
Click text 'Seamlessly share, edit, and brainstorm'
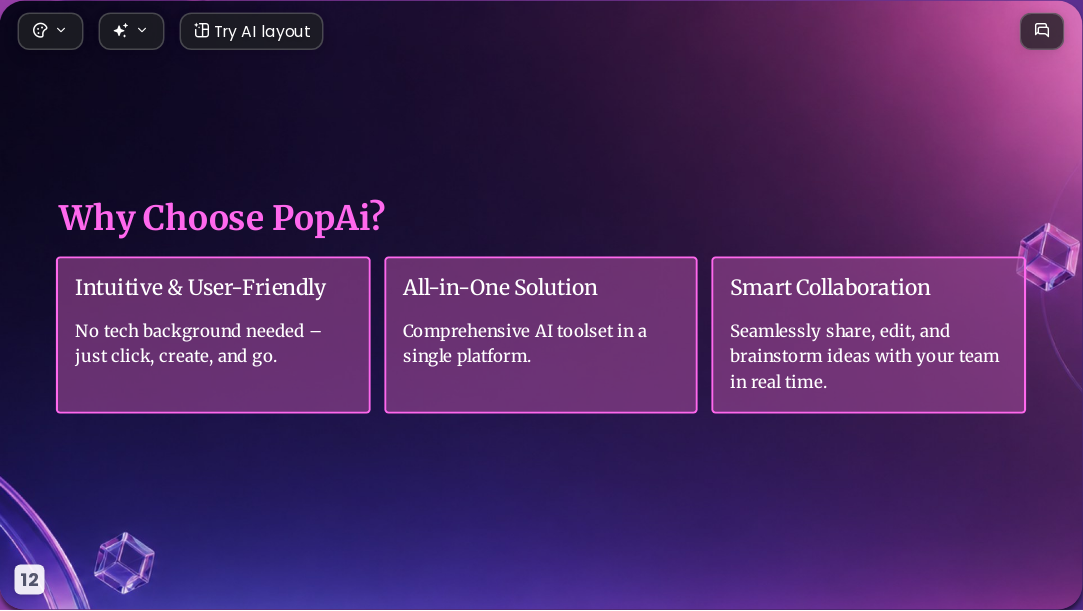coord(840,343)
